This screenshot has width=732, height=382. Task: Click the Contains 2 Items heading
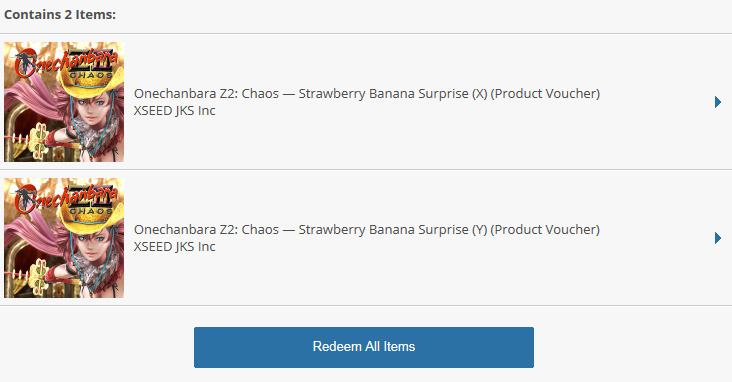click(60, 14)
